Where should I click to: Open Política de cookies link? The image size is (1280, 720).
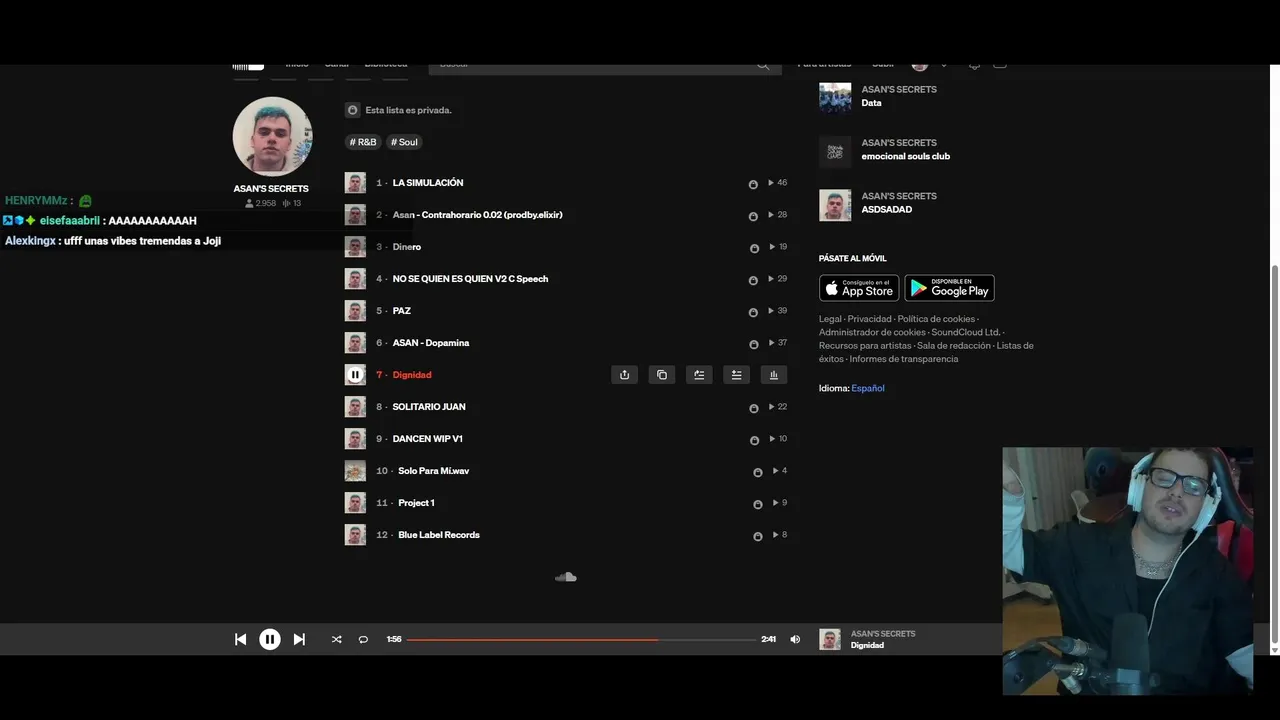[x=936, y=319]
